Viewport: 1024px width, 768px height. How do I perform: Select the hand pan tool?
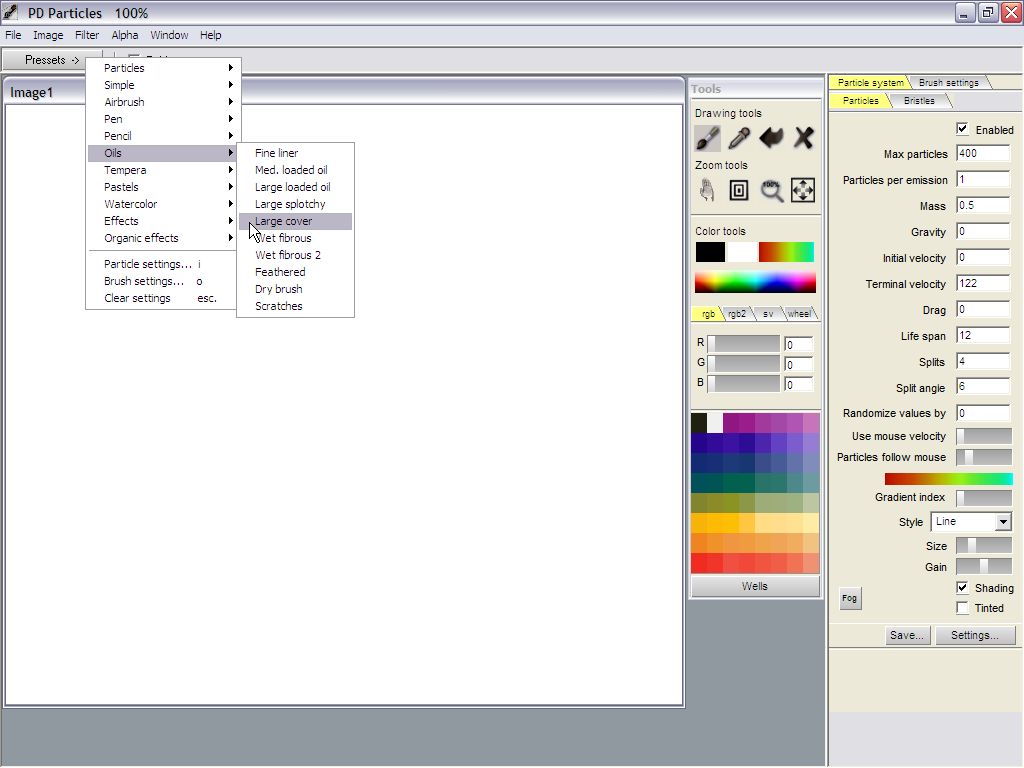pyautogui.click(x=708, y=190)
